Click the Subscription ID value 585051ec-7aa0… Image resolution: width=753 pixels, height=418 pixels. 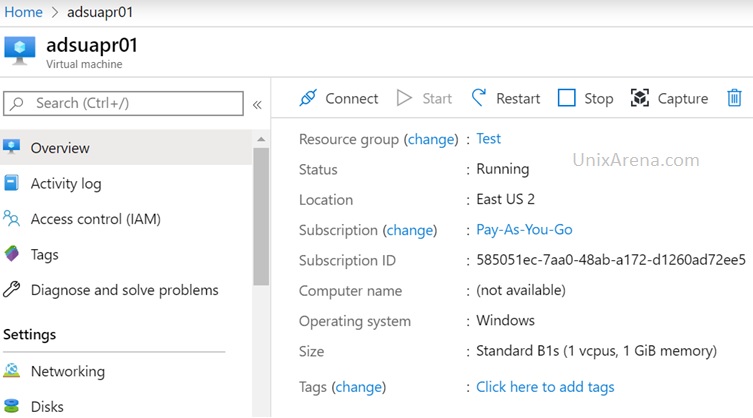click(x=611, y=260)
